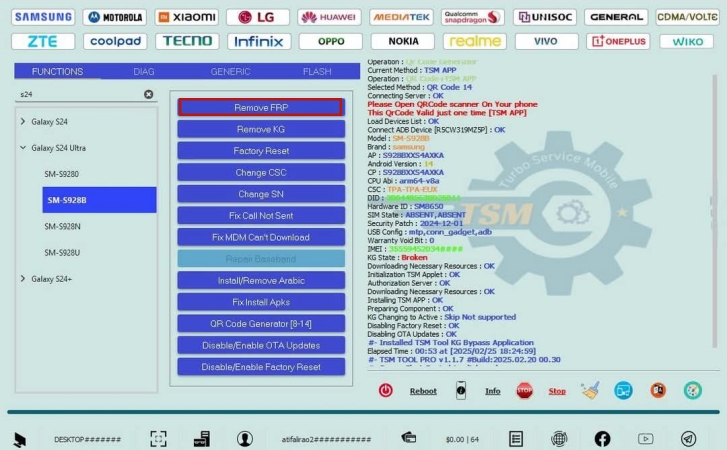
Task: Click the Fix Install Apks button
Action: (x=261, y=302)
